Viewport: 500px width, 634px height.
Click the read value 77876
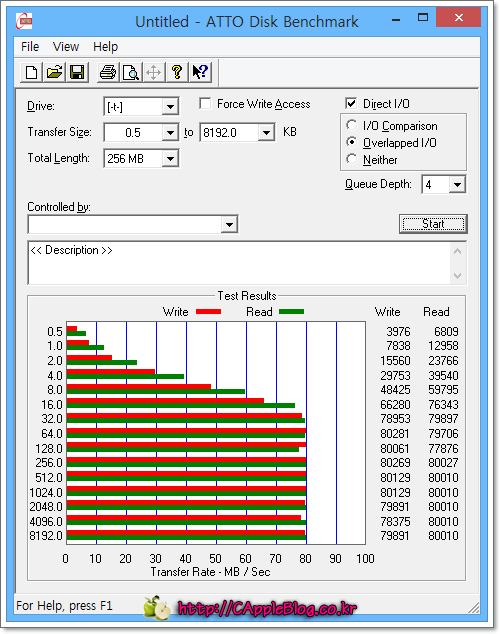pos(443,448)
